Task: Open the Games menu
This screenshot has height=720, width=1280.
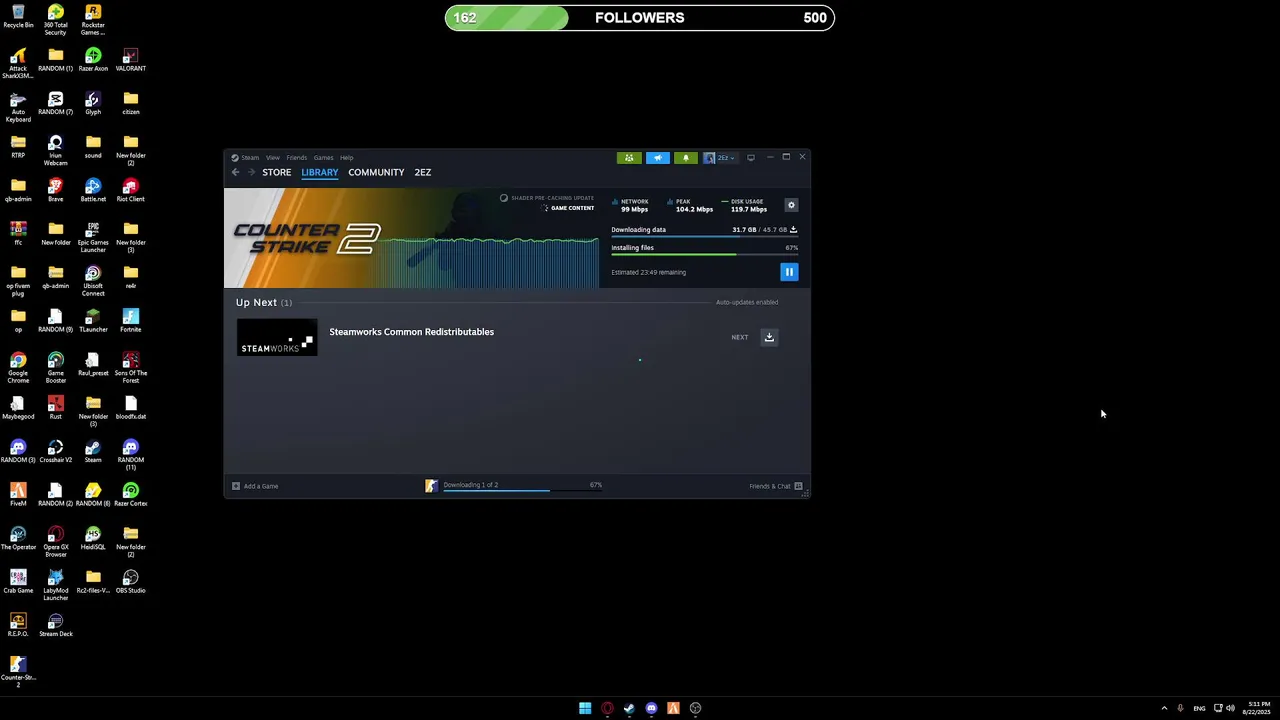Action: point(324,158)
